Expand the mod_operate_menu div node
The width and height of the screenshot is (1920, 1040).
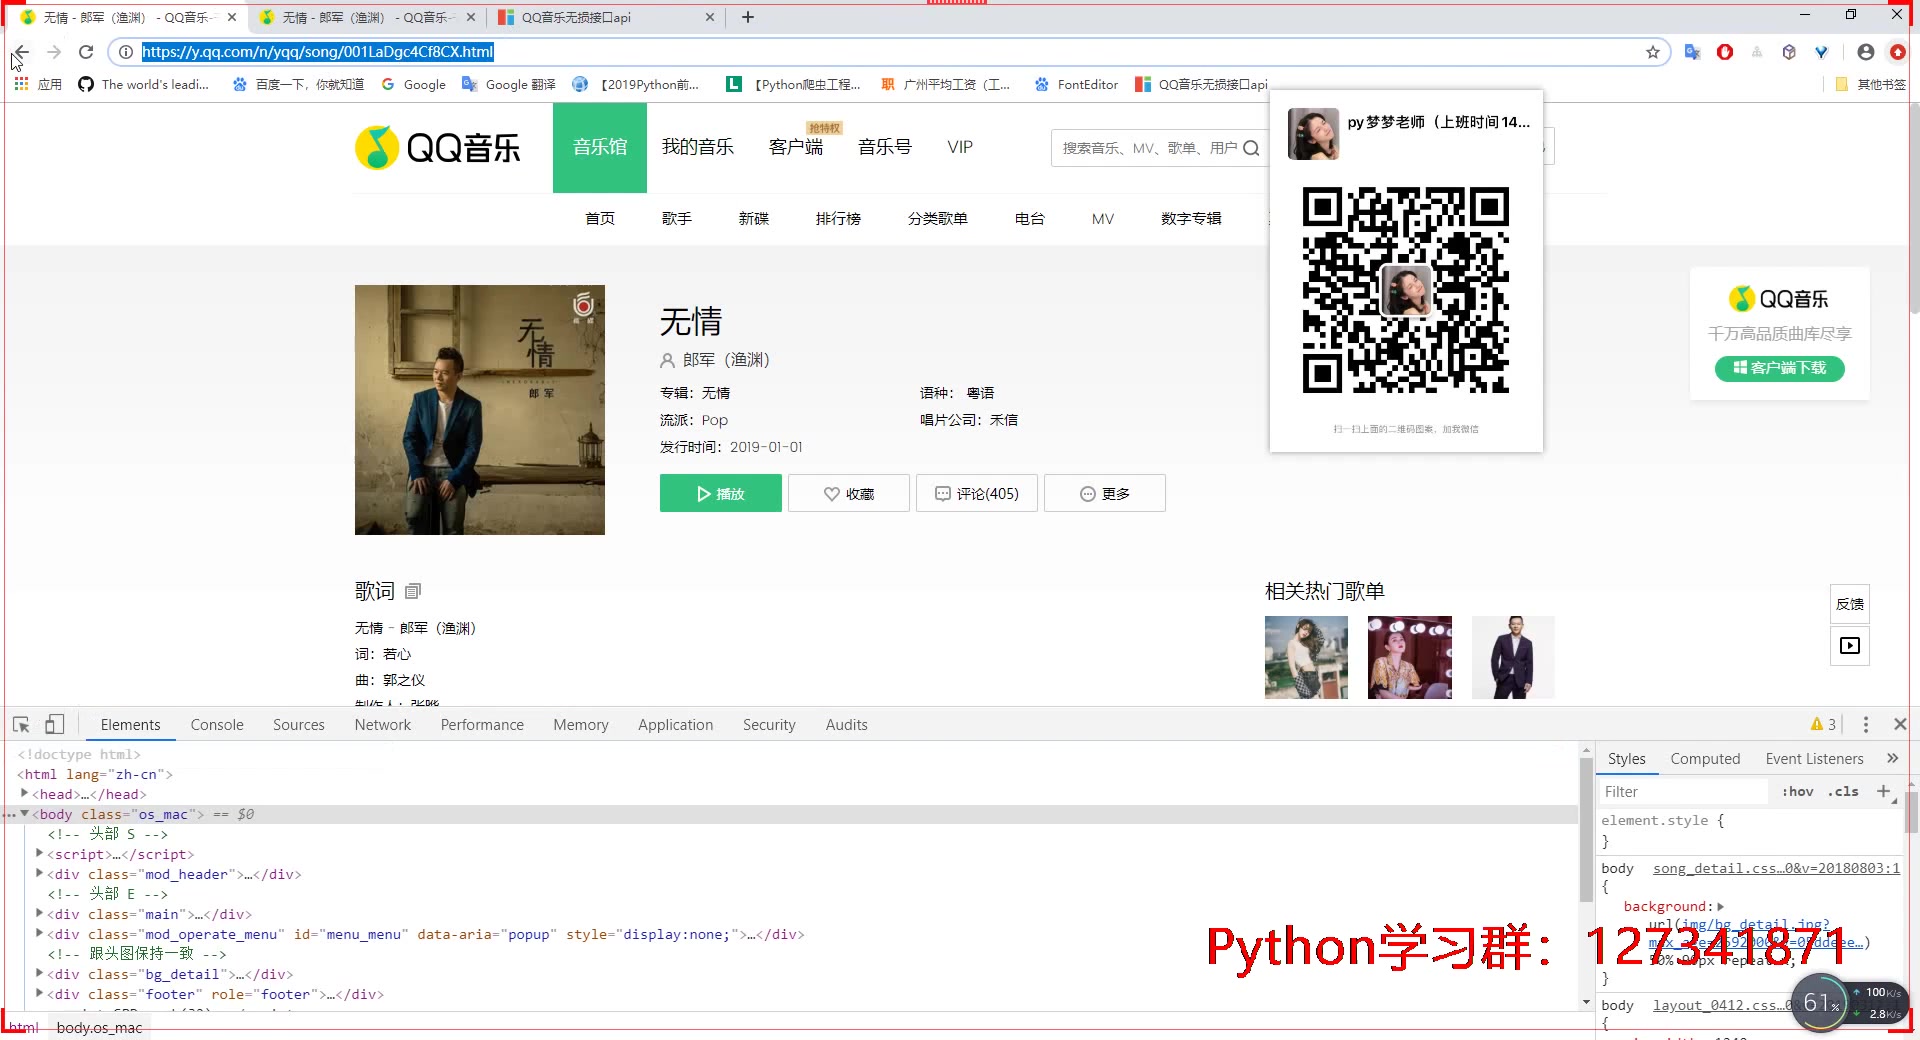(x=39, y=934)
